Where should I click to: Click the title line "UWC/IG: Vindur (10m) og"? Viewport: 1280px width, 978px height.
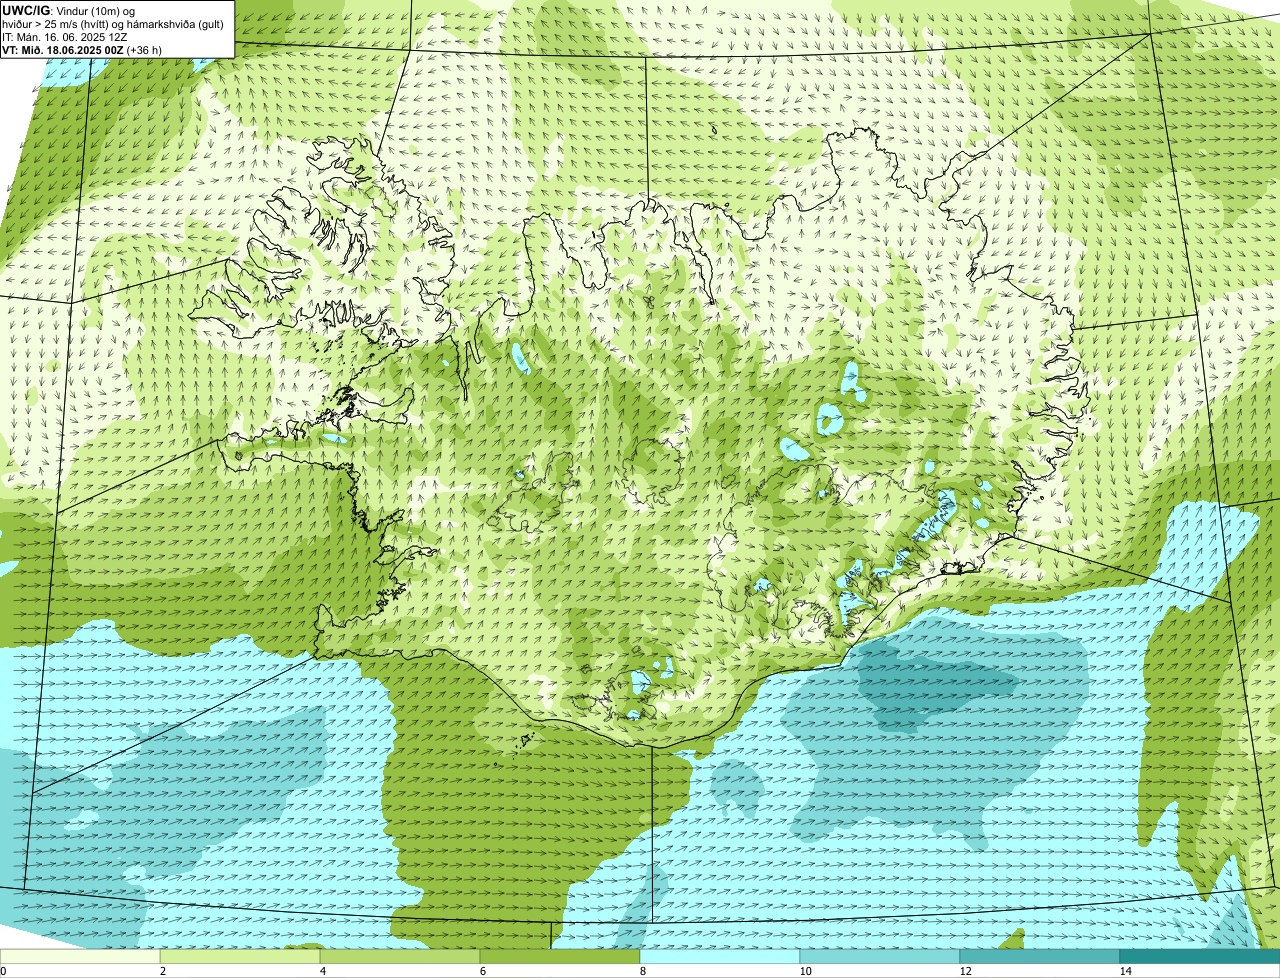(70, 11)
